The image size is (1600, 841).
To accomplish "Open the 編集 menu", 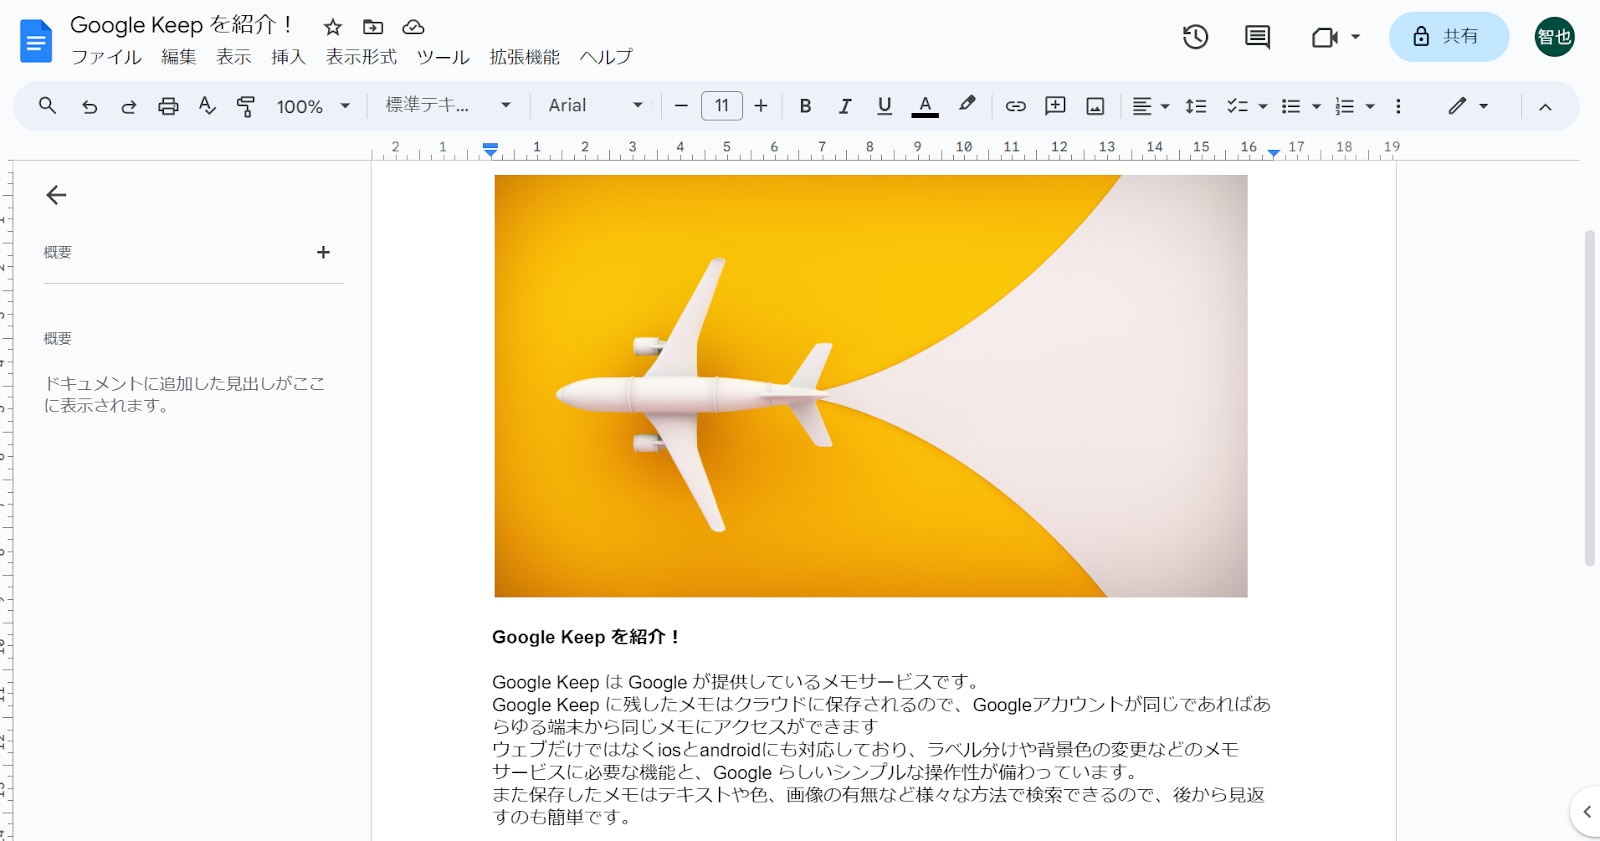I will point(179,57).
